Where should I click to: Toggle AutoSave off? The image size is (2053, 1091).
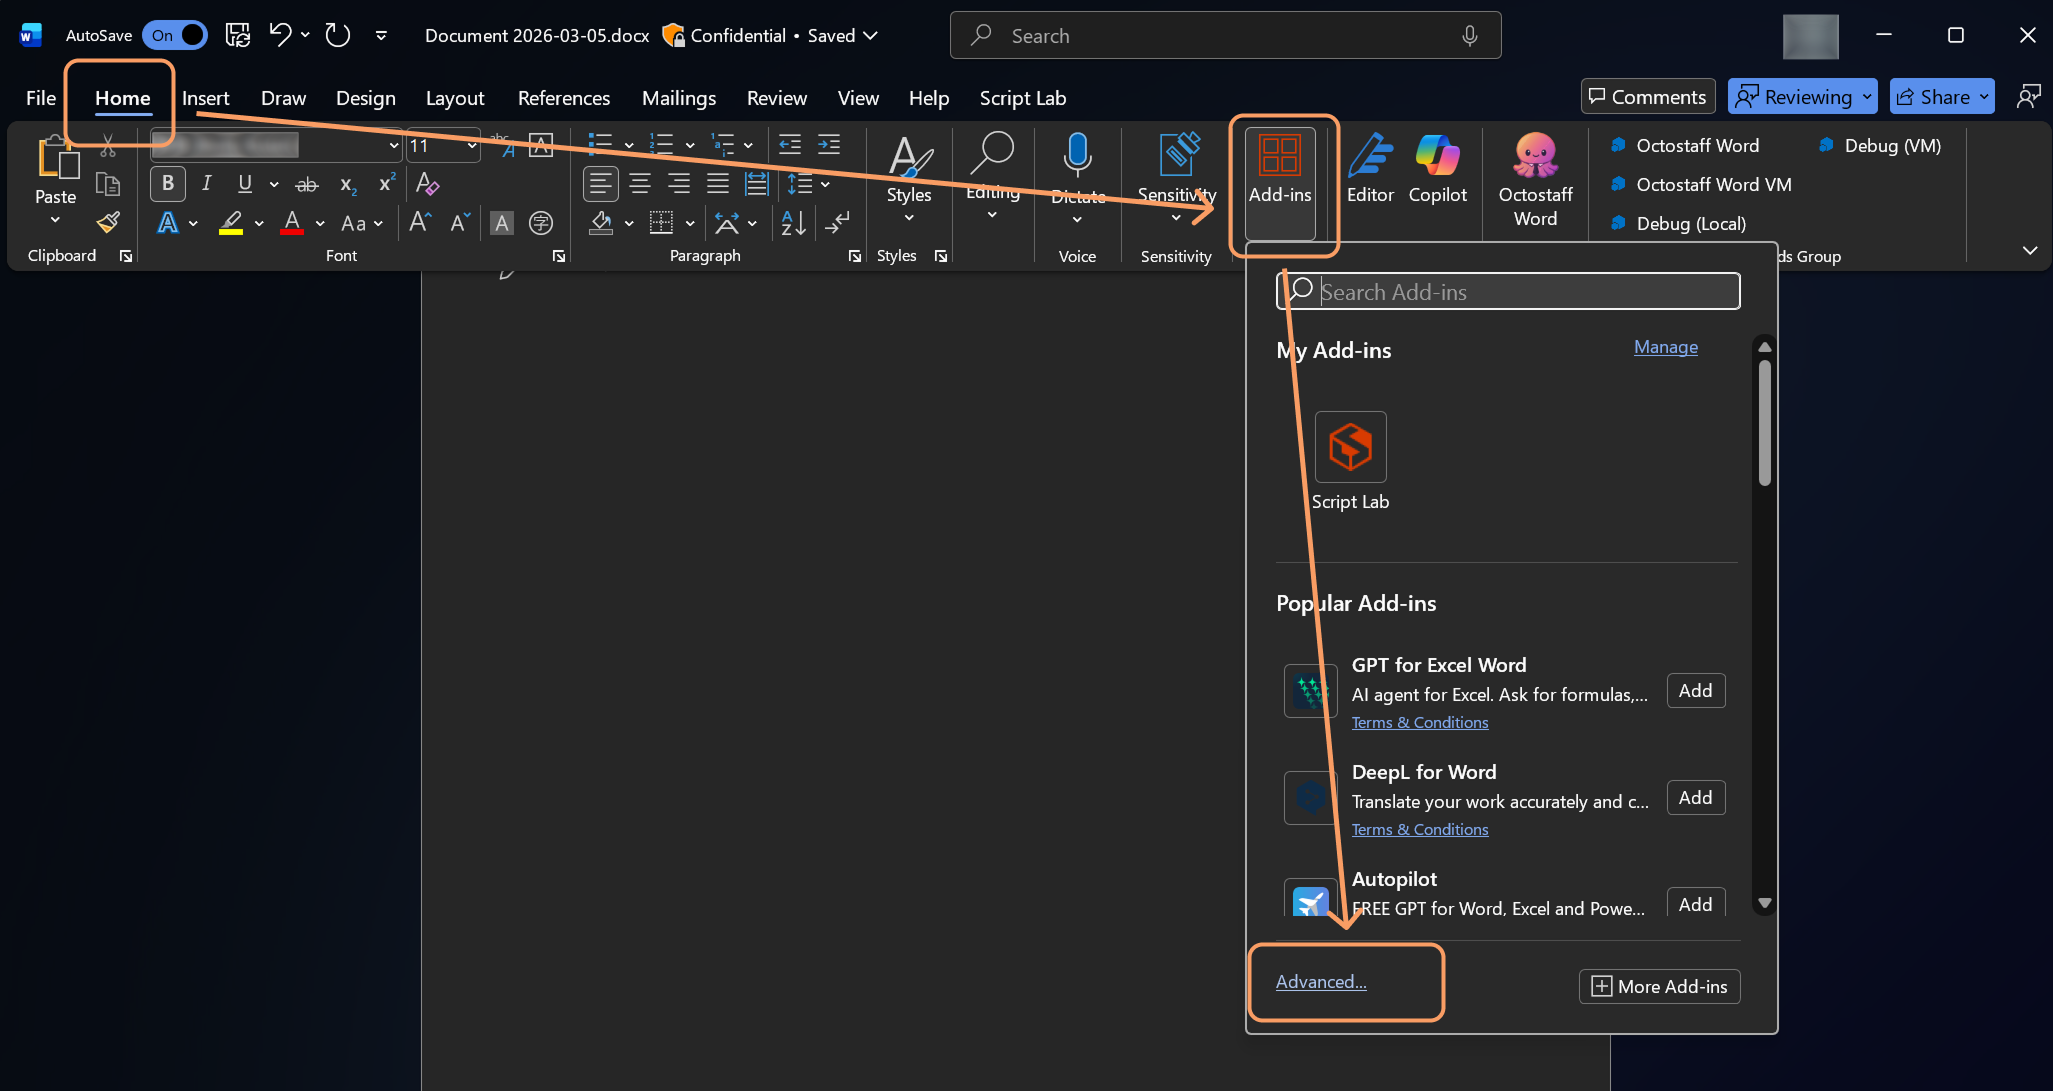pos(175,34)
